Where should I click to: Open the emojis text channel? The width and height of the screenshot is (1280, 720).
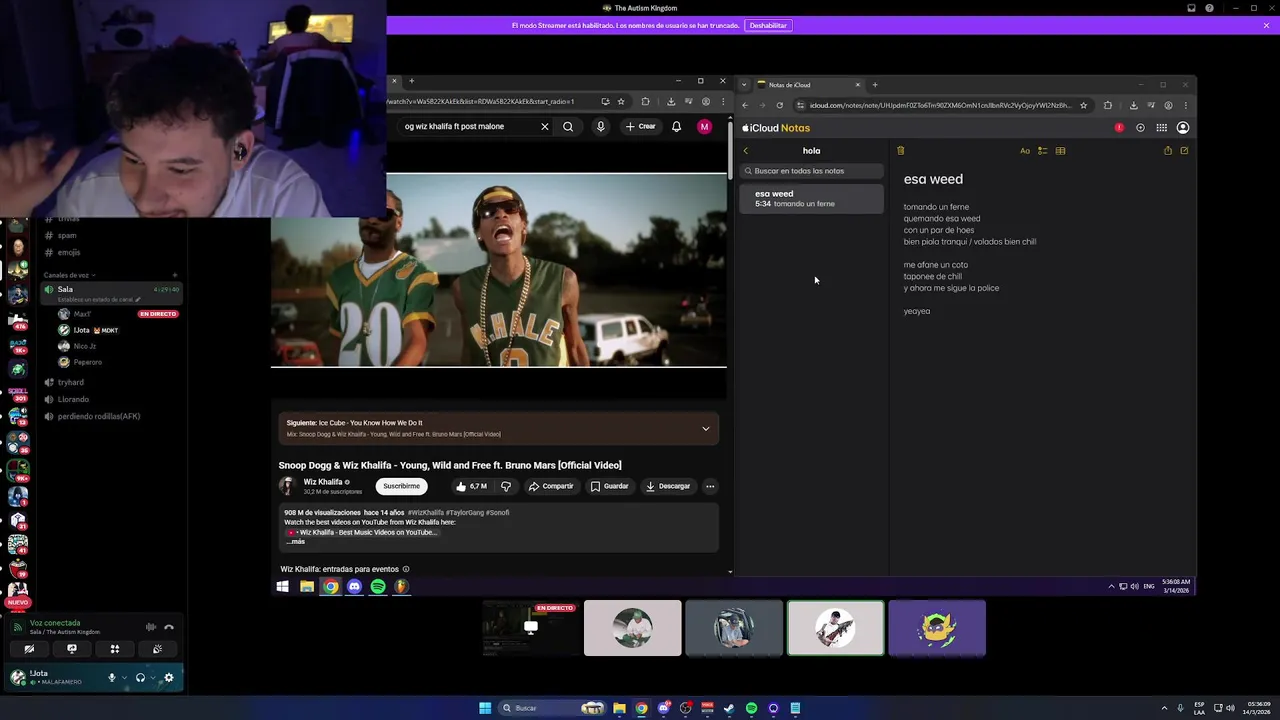[x=69, y=252]
